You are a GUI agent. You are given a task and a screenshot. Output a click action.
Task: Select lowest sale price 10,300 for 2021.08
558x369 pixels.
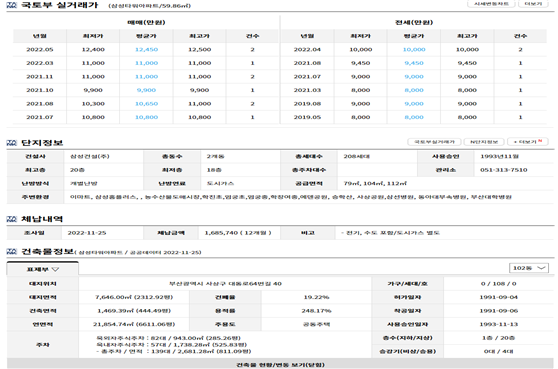(93, 104)
